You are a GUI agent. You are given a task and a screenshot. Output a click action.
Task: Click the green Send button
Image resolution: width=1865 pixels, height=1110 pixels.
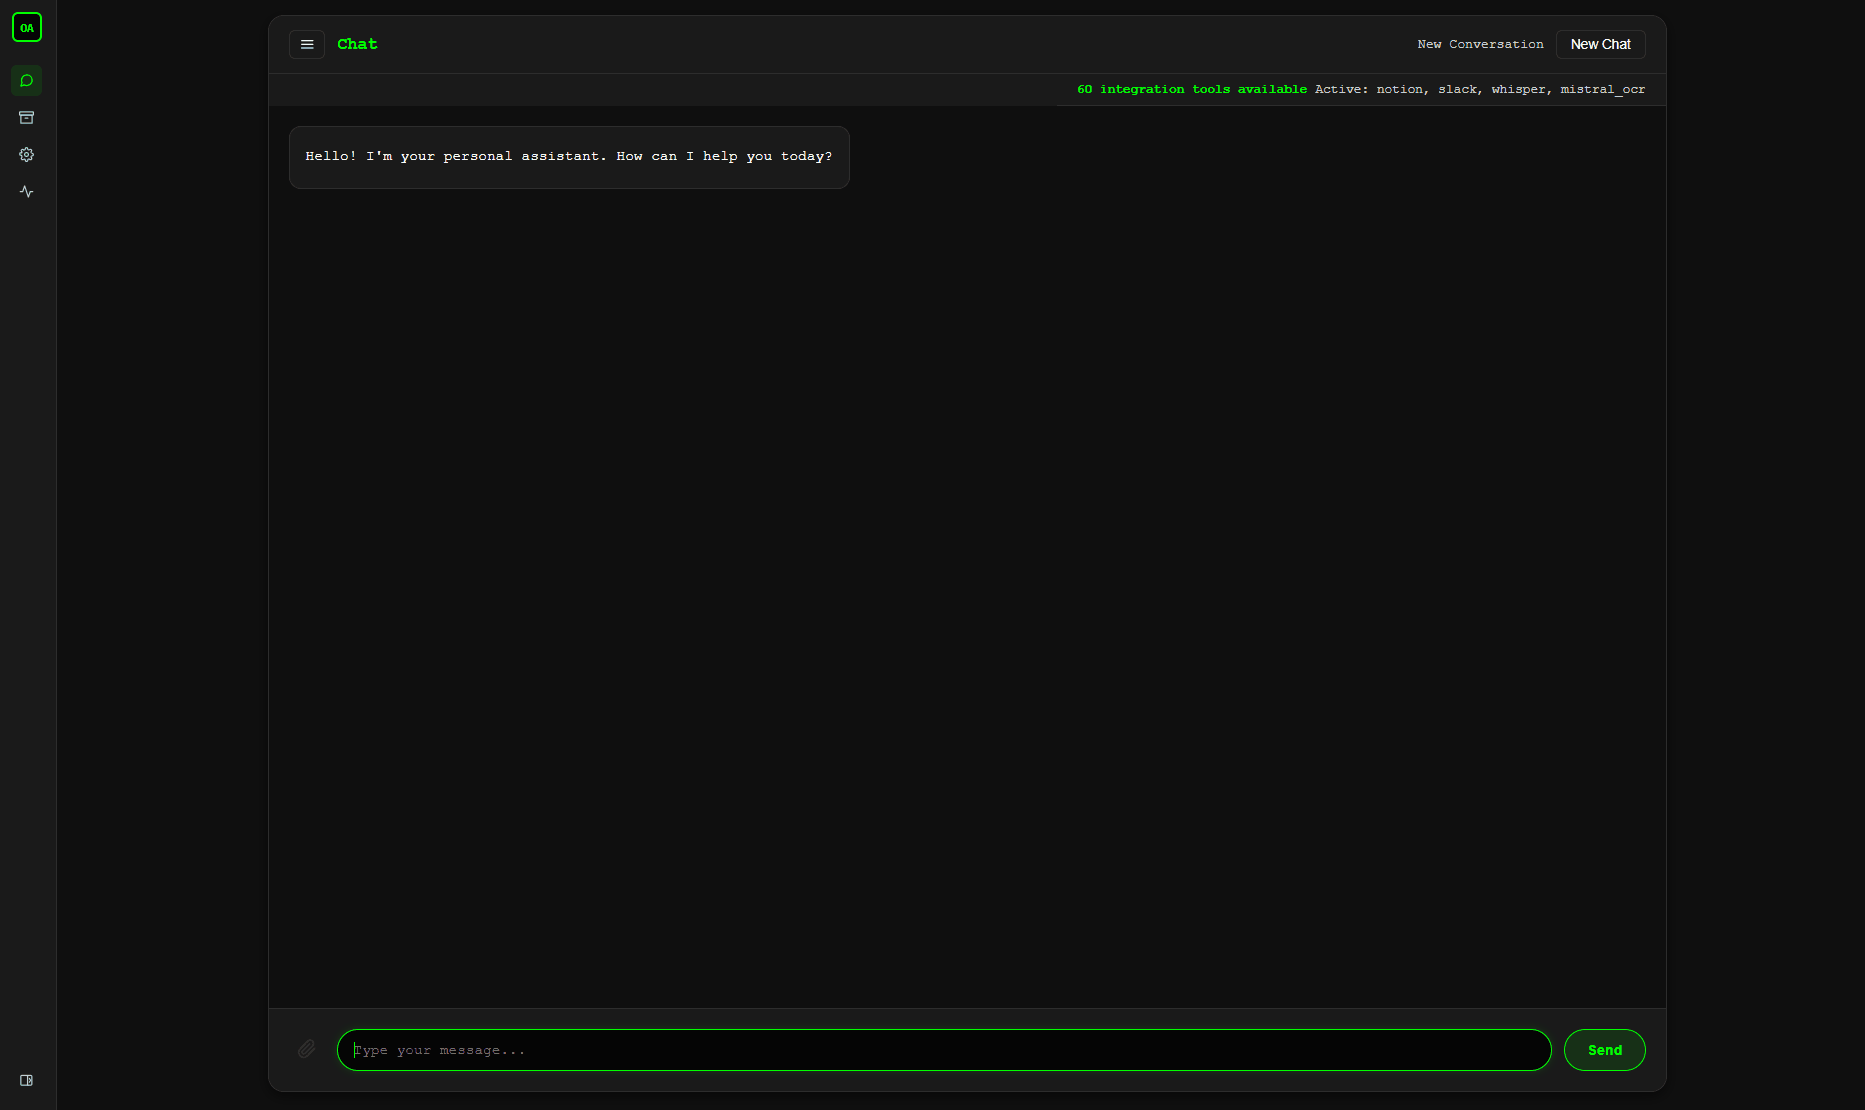pos(1604,1050)
